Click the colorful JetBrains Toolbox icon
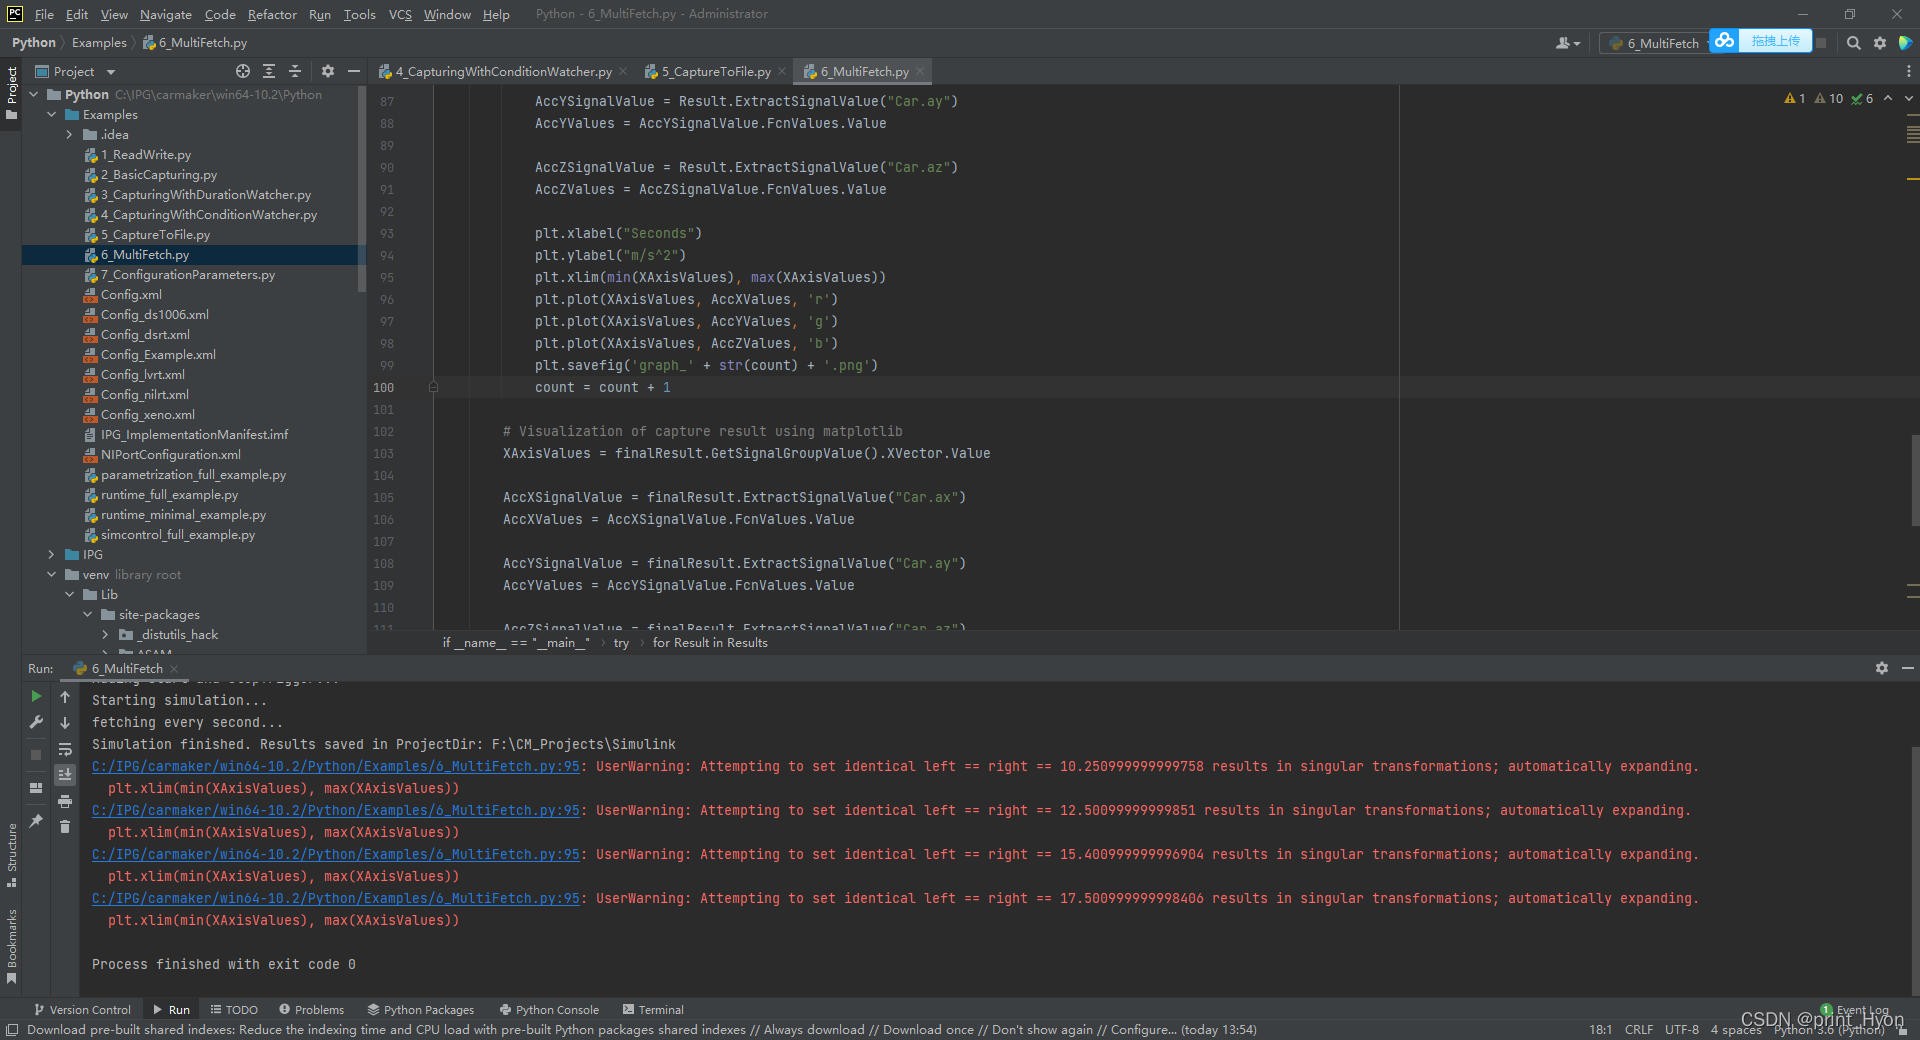Screen dimensions: 1920x1040 [1906, 43]
